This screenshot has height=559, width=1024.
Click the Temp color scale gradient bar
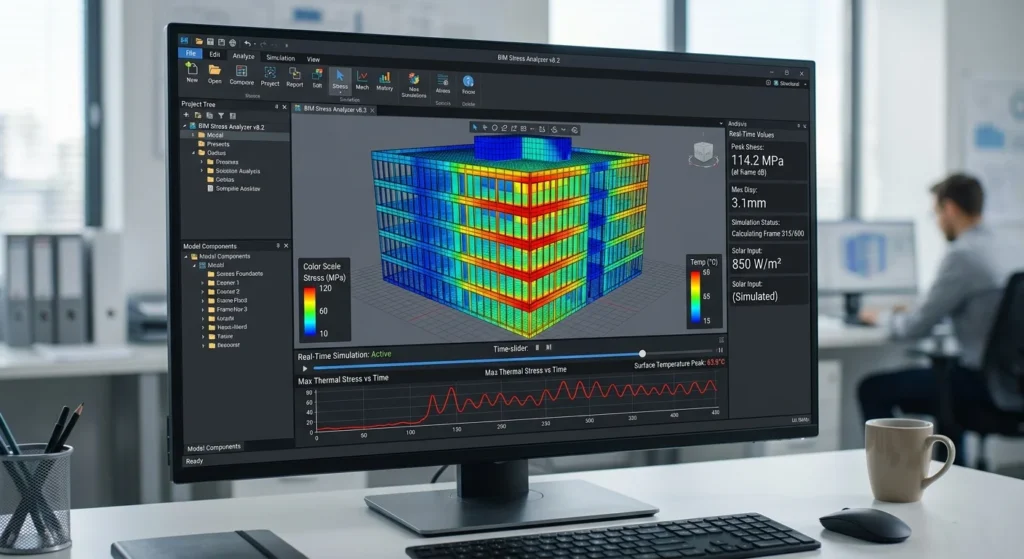tap(696, 297)
